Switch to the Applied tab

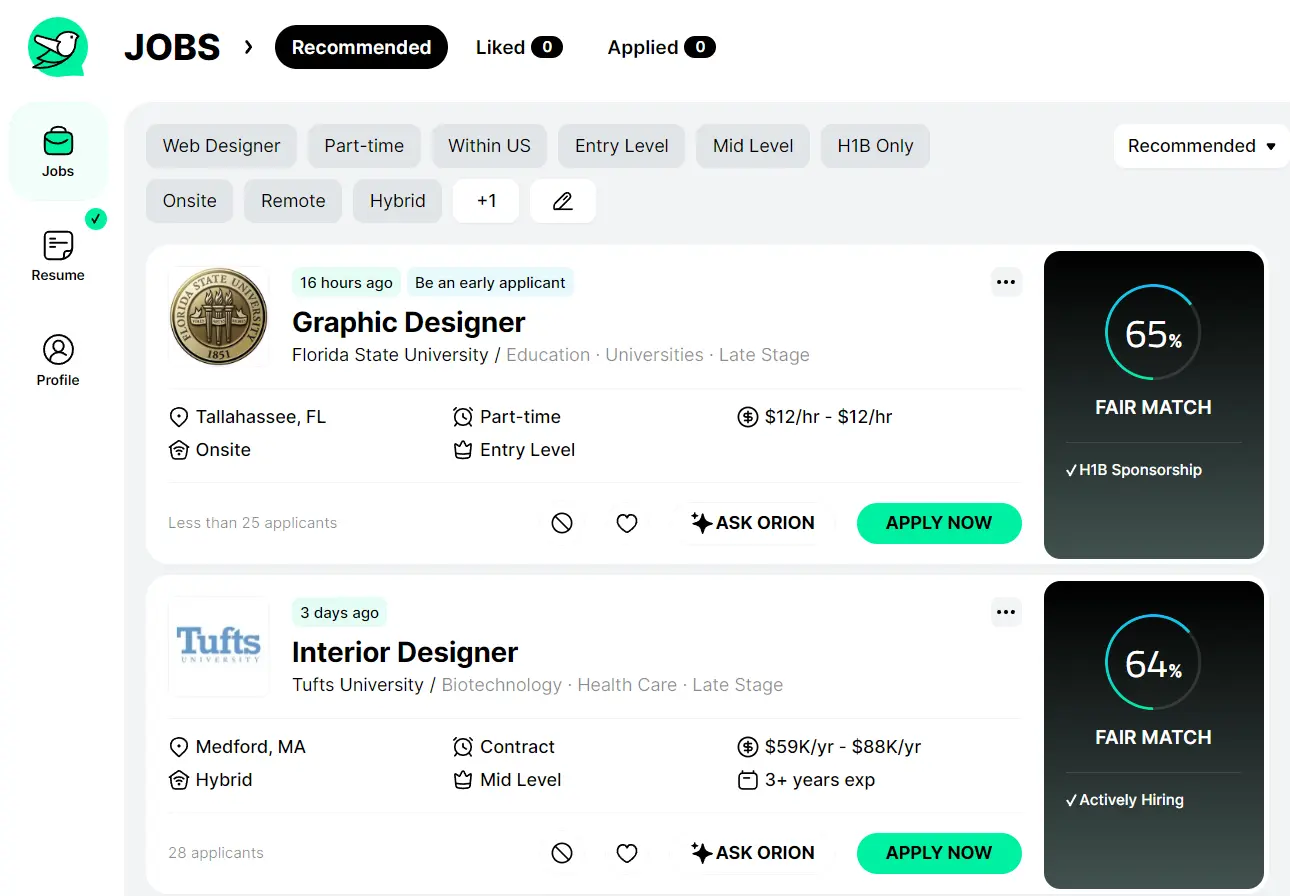(x=660, y=47)
